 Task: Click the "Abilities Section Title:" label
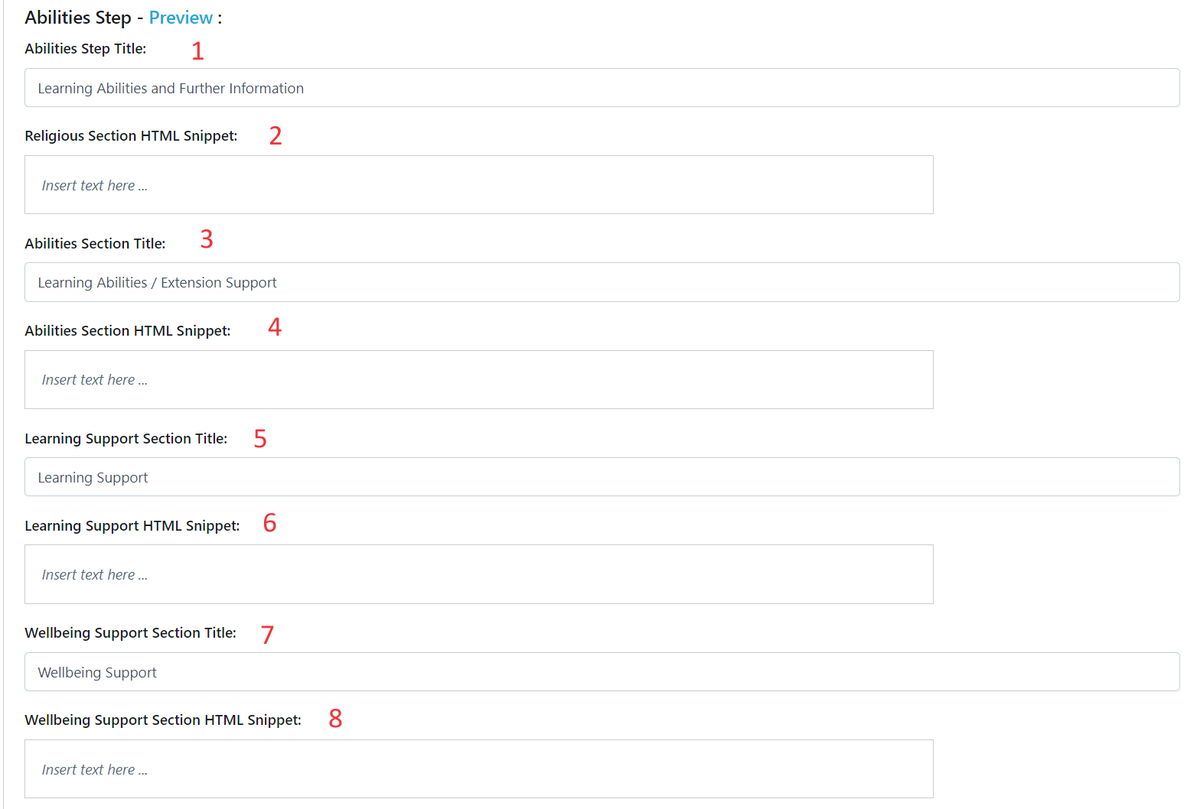(x=95, y=243)
